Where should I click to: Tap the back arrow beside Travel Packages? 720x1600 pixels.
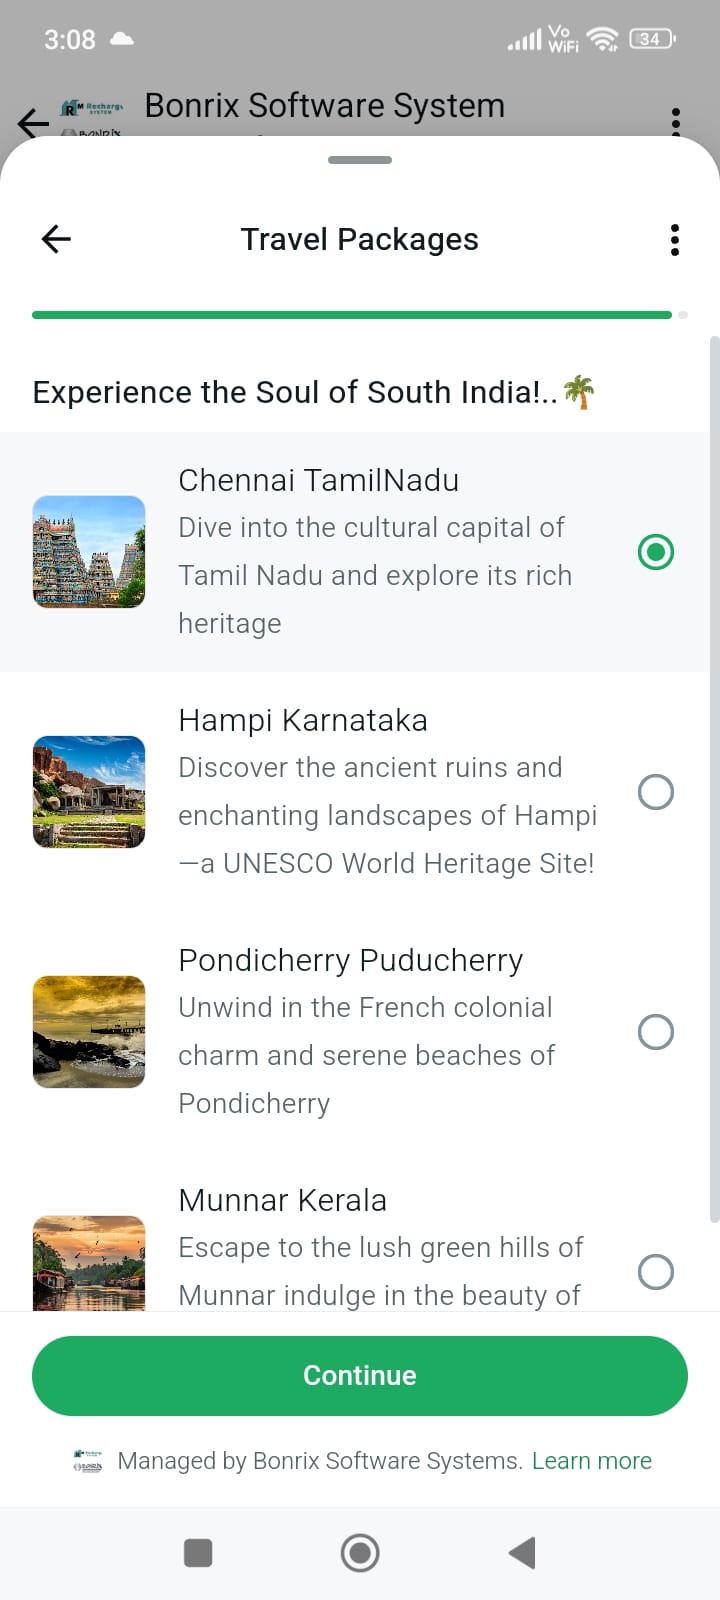(56, 239)
